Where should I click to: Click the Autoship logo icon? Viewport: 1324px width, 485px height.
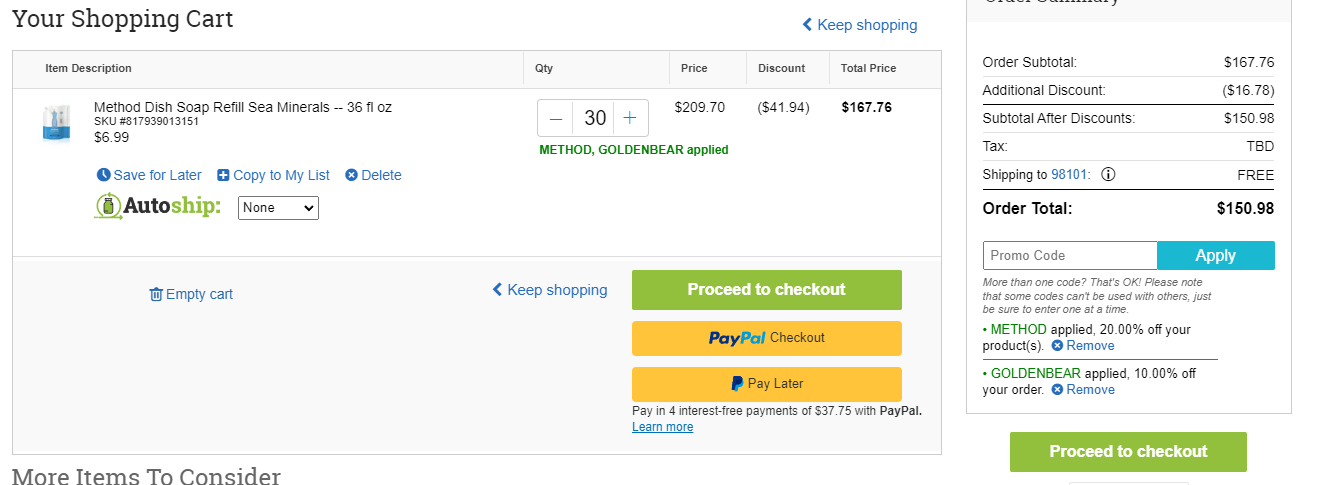tap(108, 206)
